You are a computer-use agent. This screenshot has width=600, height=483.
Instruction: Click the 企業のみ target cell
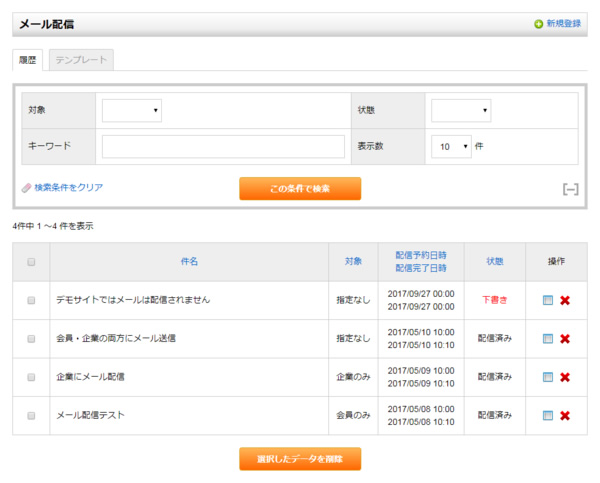tap(353, 377)
